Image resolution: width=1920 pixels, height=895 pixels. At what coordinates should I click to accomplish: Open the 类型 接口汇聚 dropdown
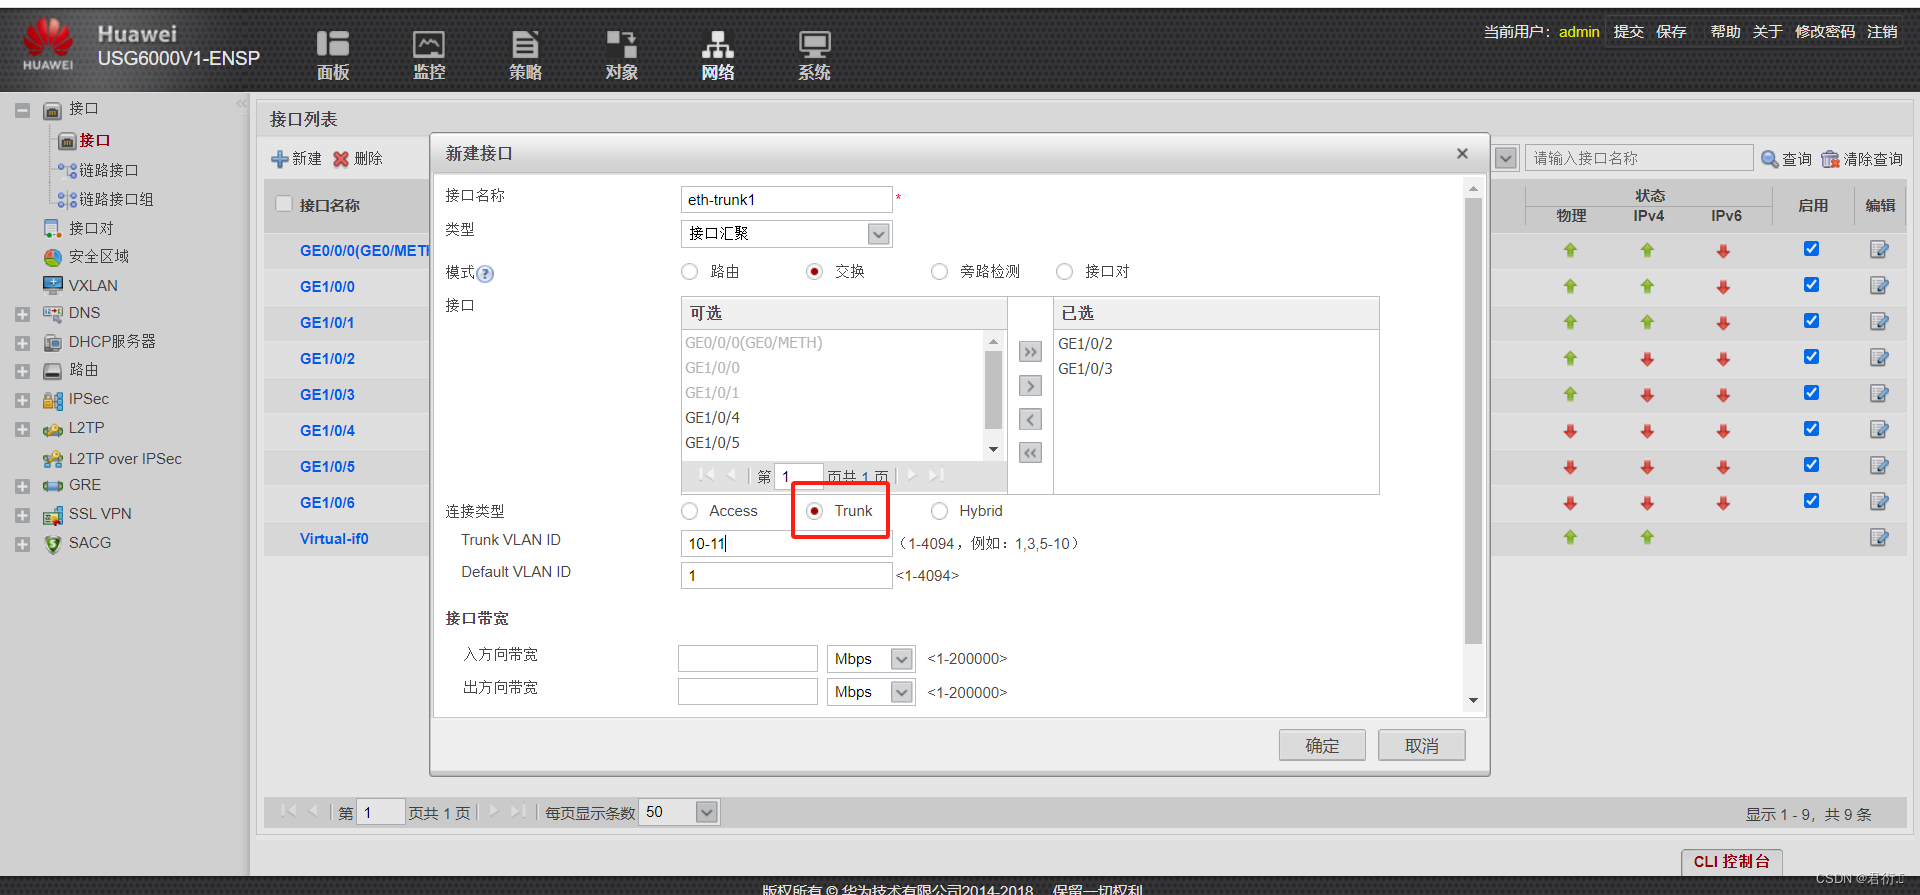point(878,234)
